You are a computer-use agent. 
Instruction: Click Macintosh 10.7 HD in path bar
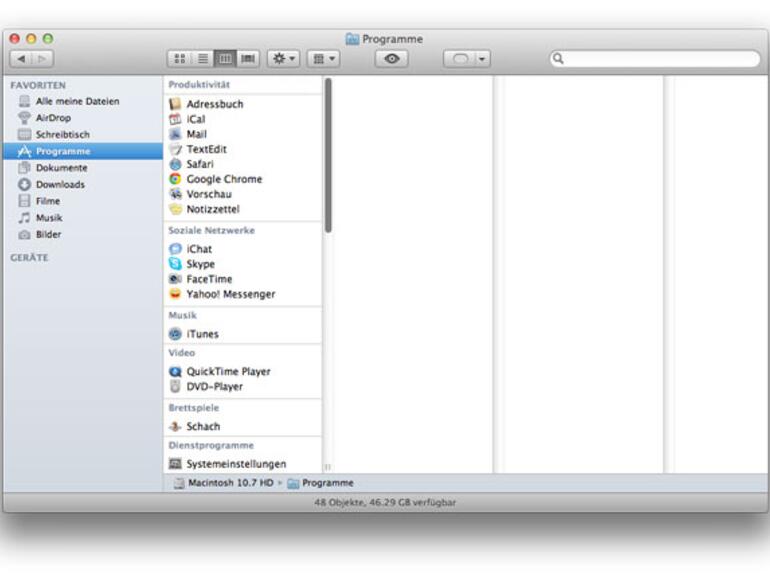[x=224, y=483]
